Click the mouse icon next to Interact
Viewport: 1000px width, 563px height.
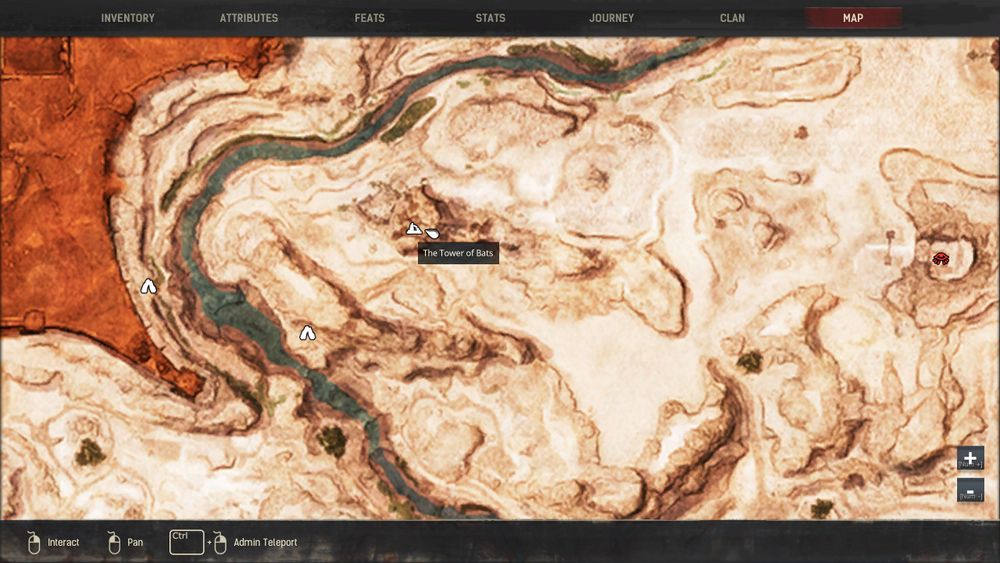pos(33,543)
